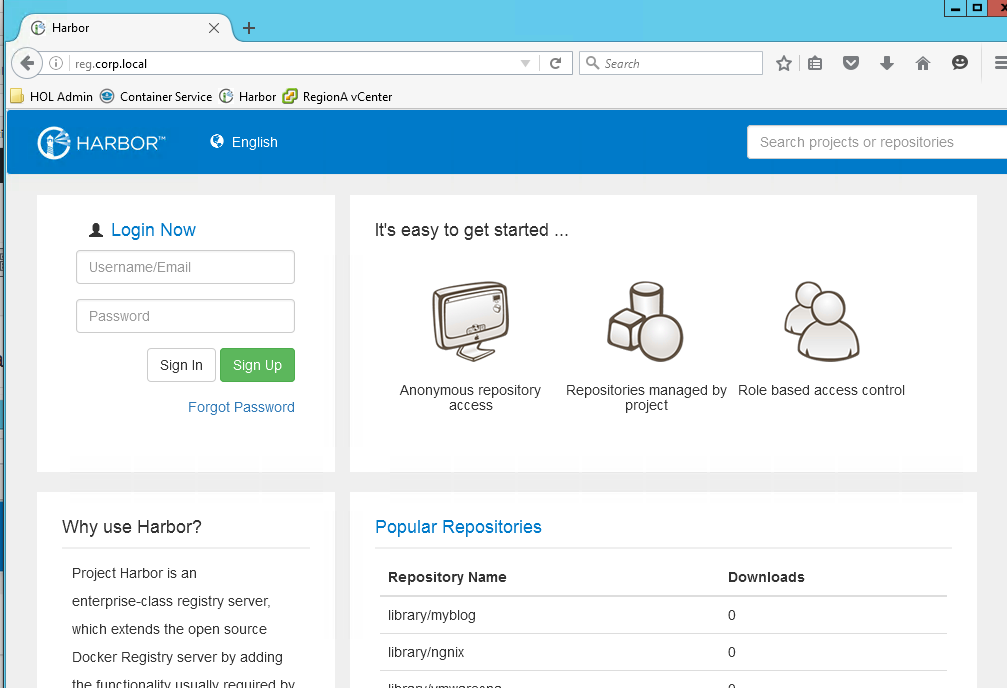Screen dimensions: 1007x688
Task: Click the Role based access control users icon
Action: click(821, 321)
